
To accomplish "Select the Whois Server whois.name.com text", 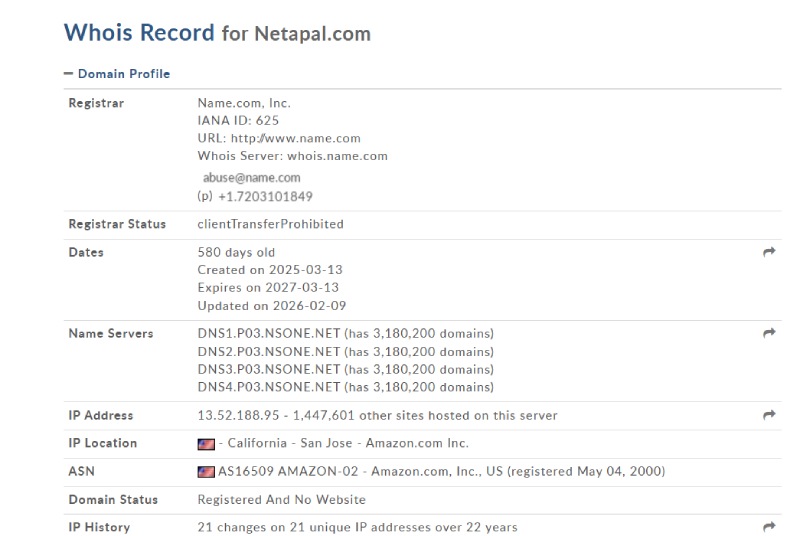I will click(293, 156).
